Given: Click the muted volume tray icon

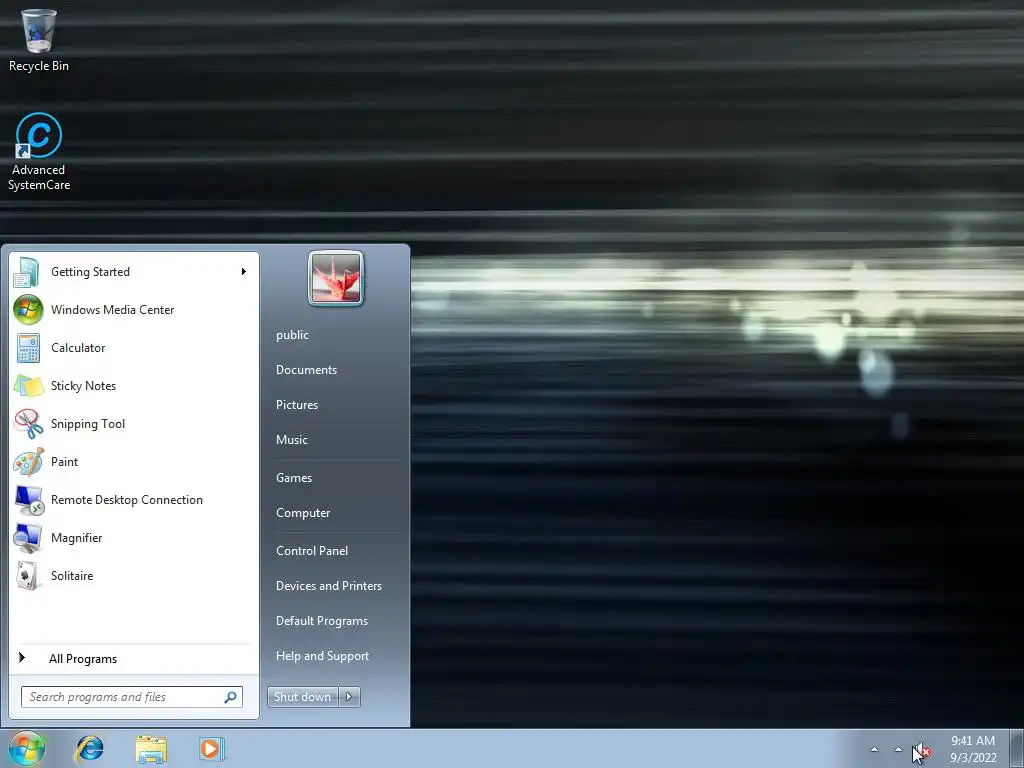Looking at the screenshot, I should tap(921, 750).
